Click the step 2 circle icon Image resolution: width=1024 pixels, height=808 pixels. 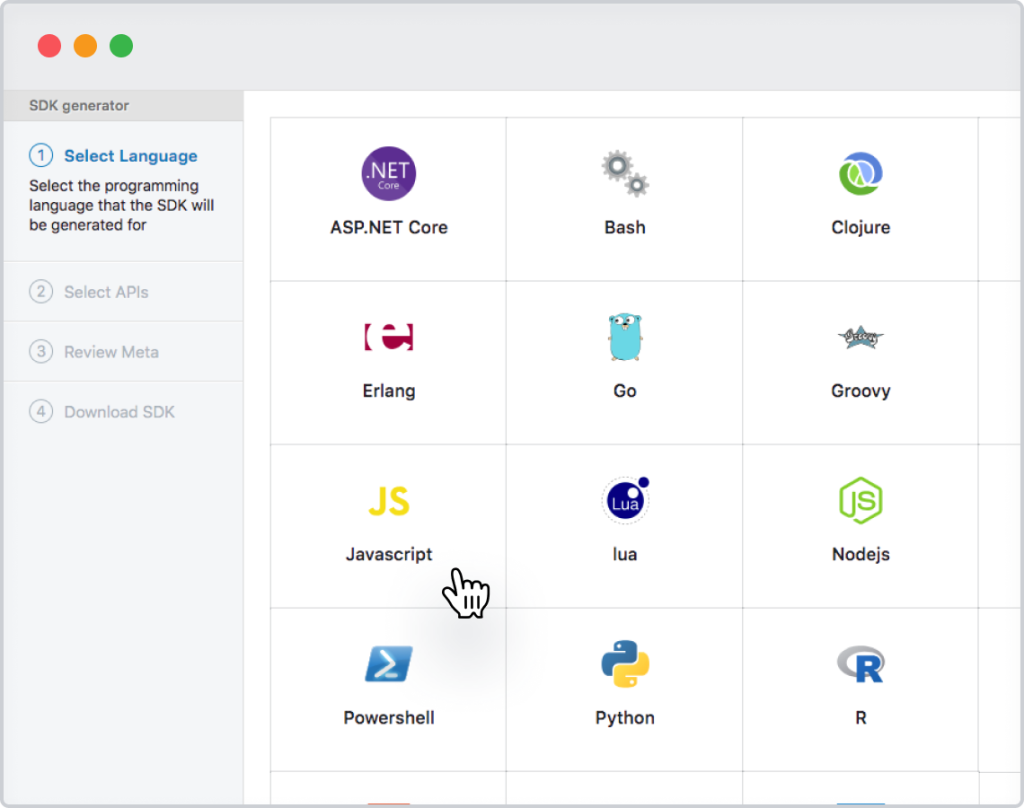(x=41, y=291)
